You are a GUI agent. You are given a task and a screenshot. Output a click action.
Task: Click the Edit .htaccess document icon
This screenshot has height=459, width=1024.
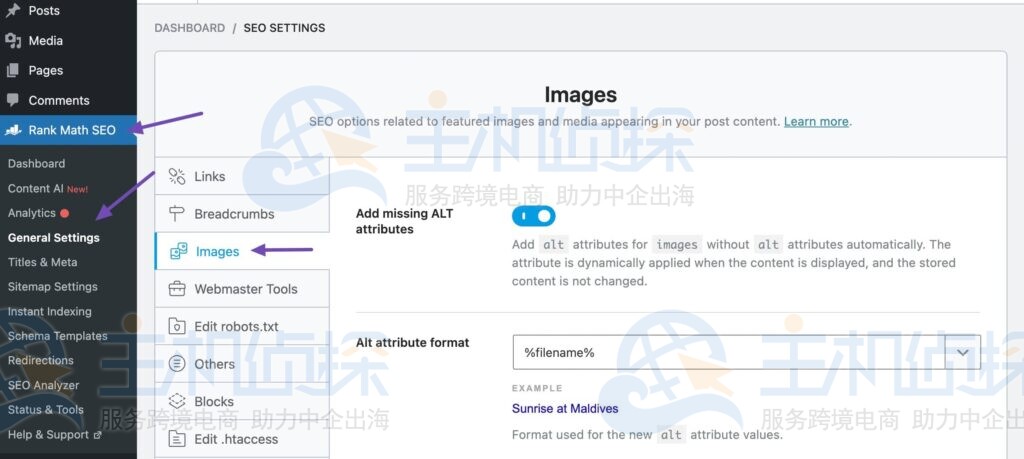[177, 439]
